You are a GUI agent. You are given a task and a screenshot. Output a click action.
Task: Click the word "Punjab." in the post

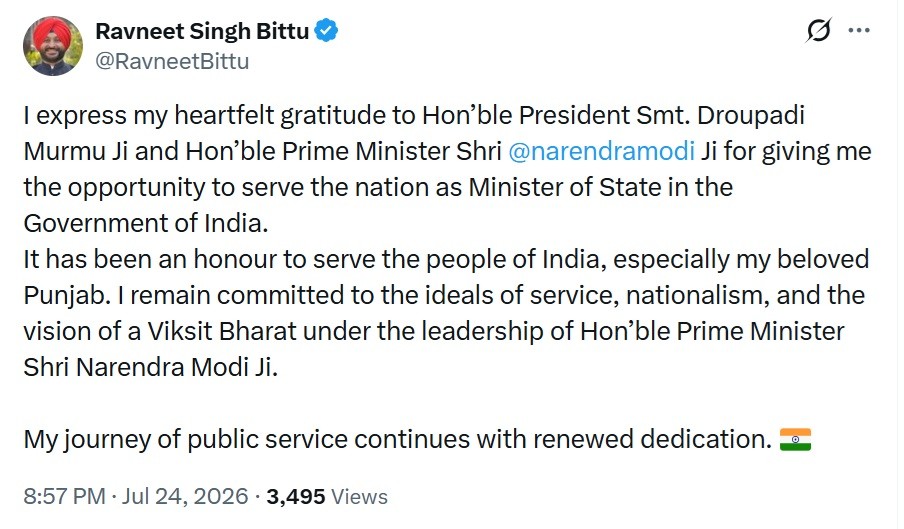click(x=67, y=296)
